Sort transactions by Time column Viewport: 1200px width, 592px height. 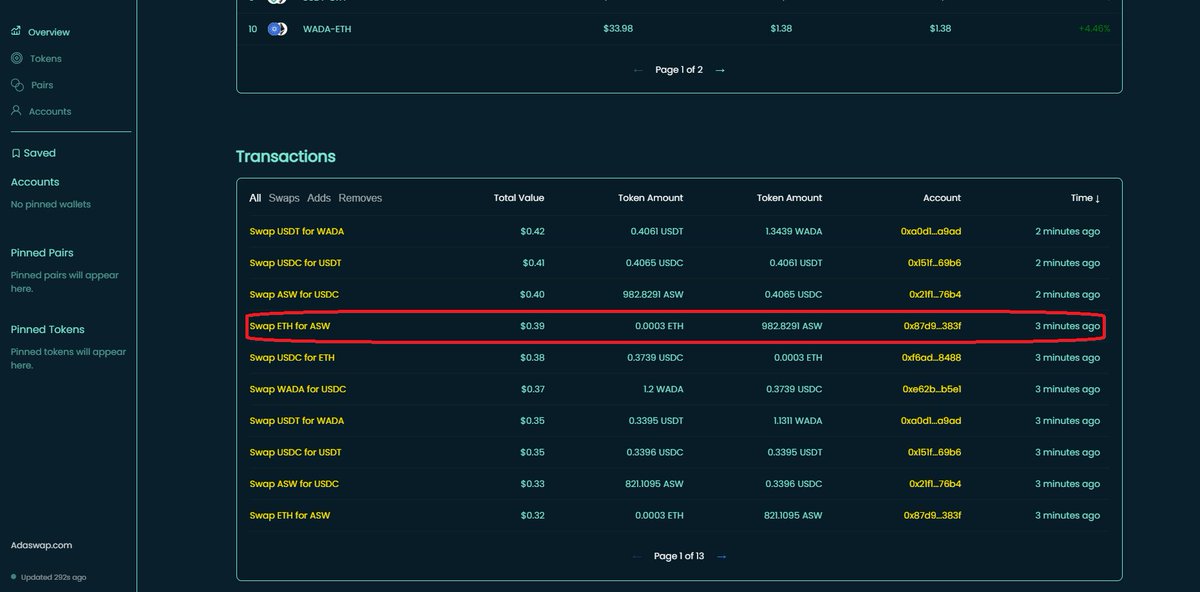[x=1085, y=198]
